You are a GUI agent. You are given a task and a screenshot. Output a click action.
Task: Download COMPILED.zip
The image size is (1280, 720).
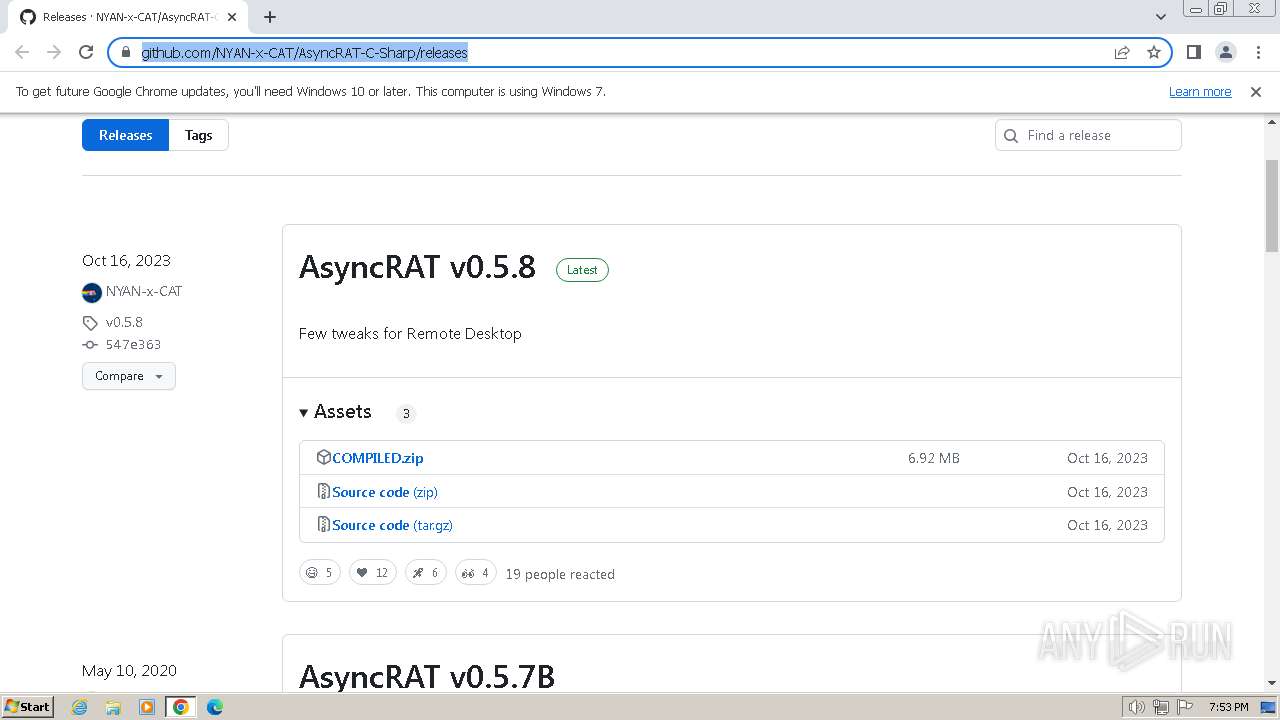pyautogui.click(x=378, y=458)
